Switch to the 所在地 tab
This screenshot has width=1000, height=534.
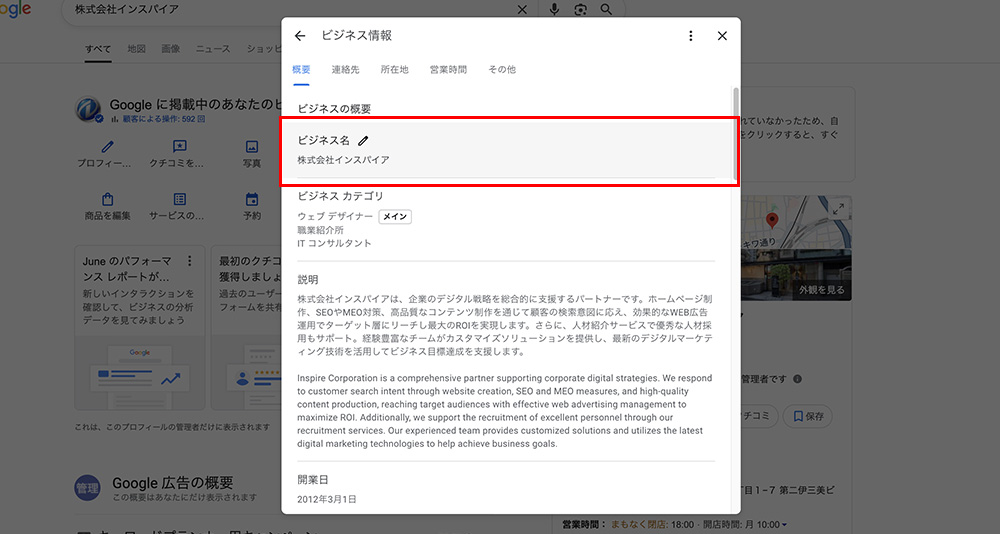tap(395, 70)
